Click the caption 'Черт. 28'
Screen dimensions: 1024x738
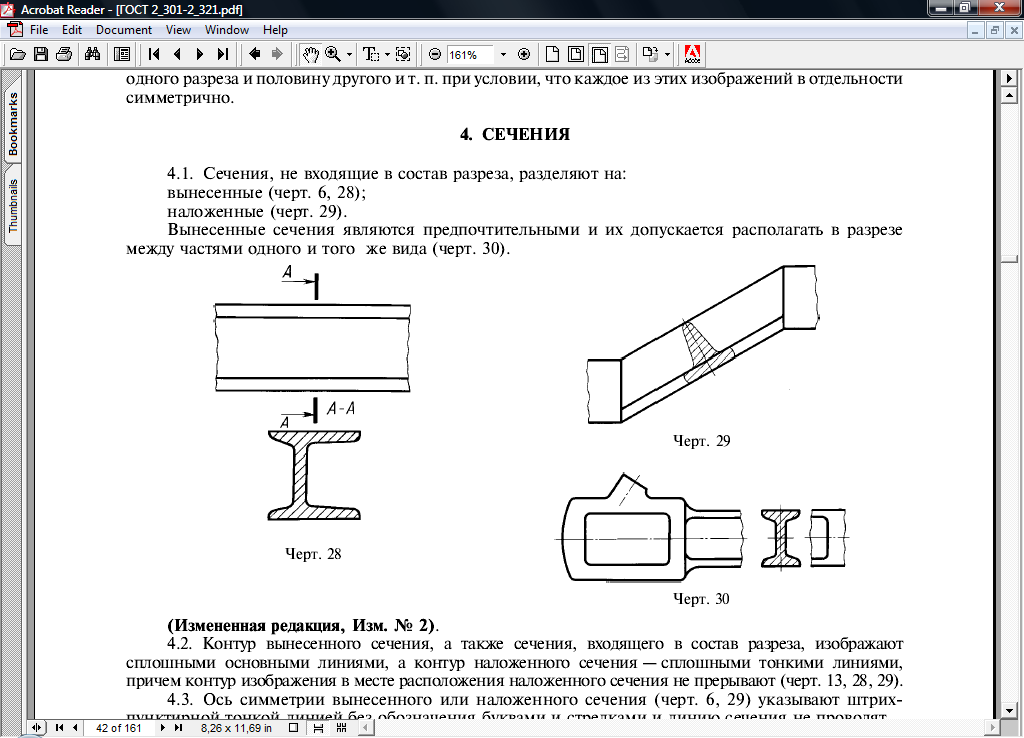pos(313,554)
